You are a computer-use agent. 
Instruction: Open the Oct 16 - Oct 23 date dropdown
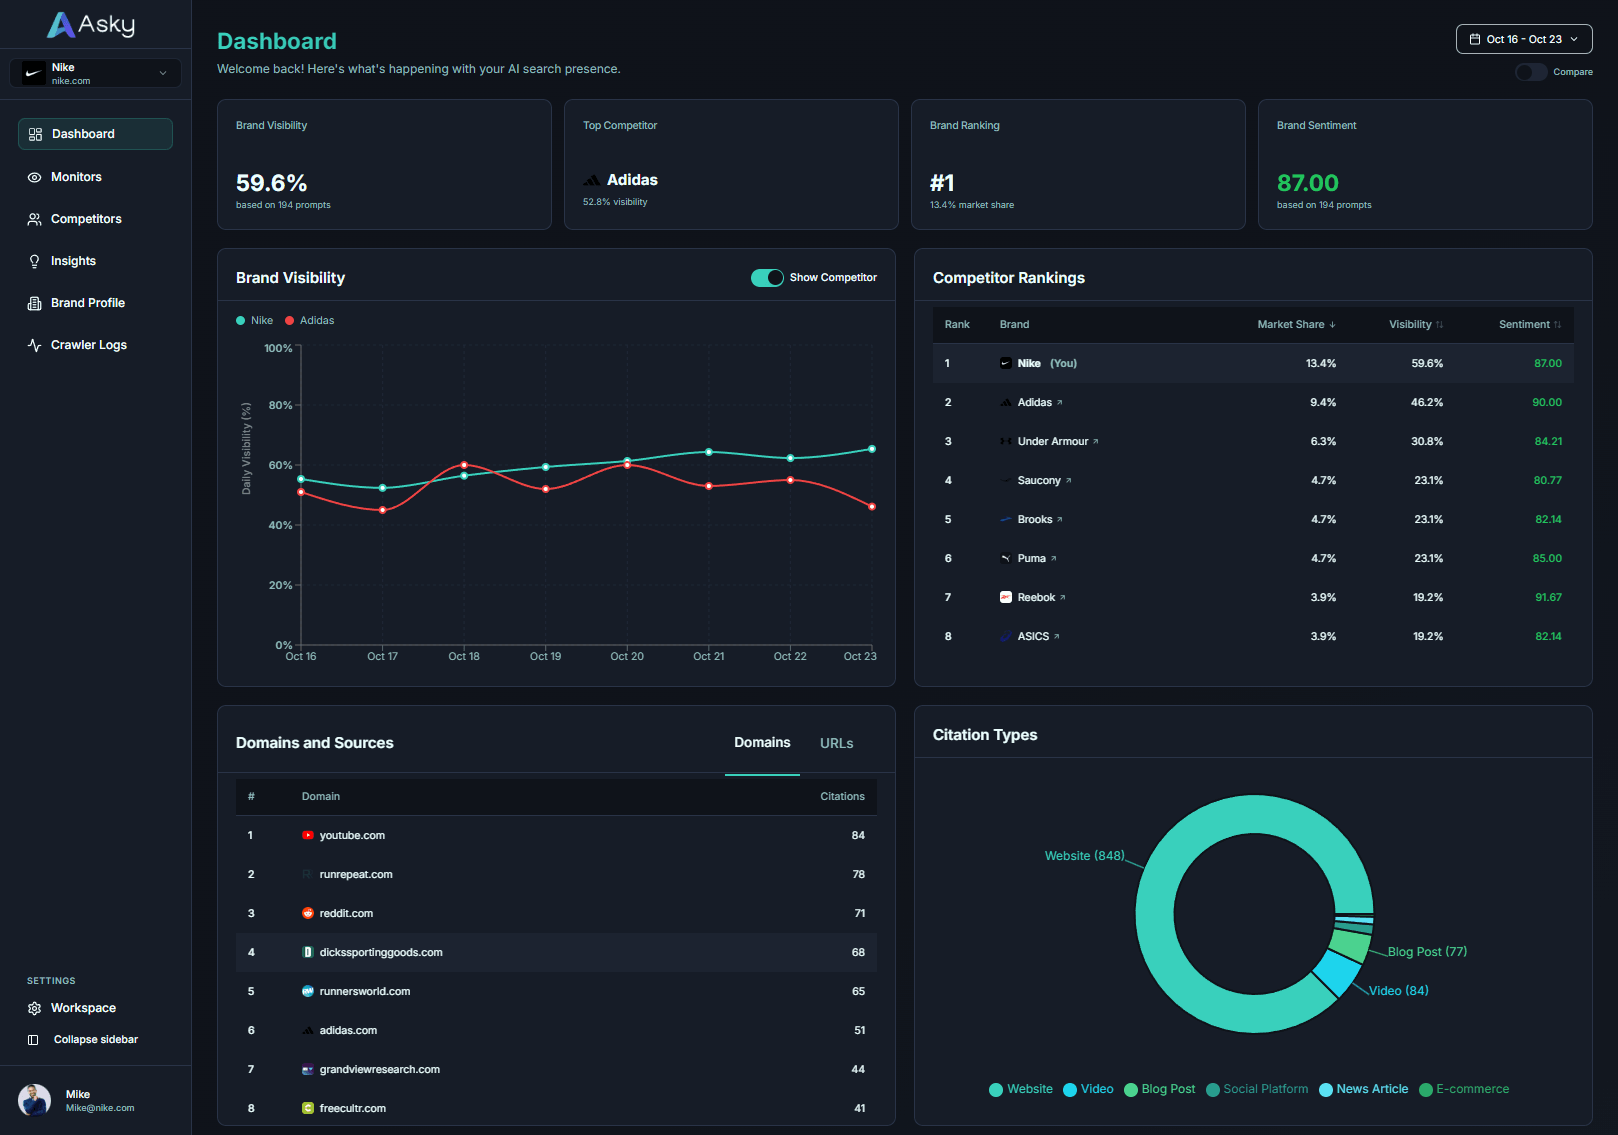tap(1524, 38)
